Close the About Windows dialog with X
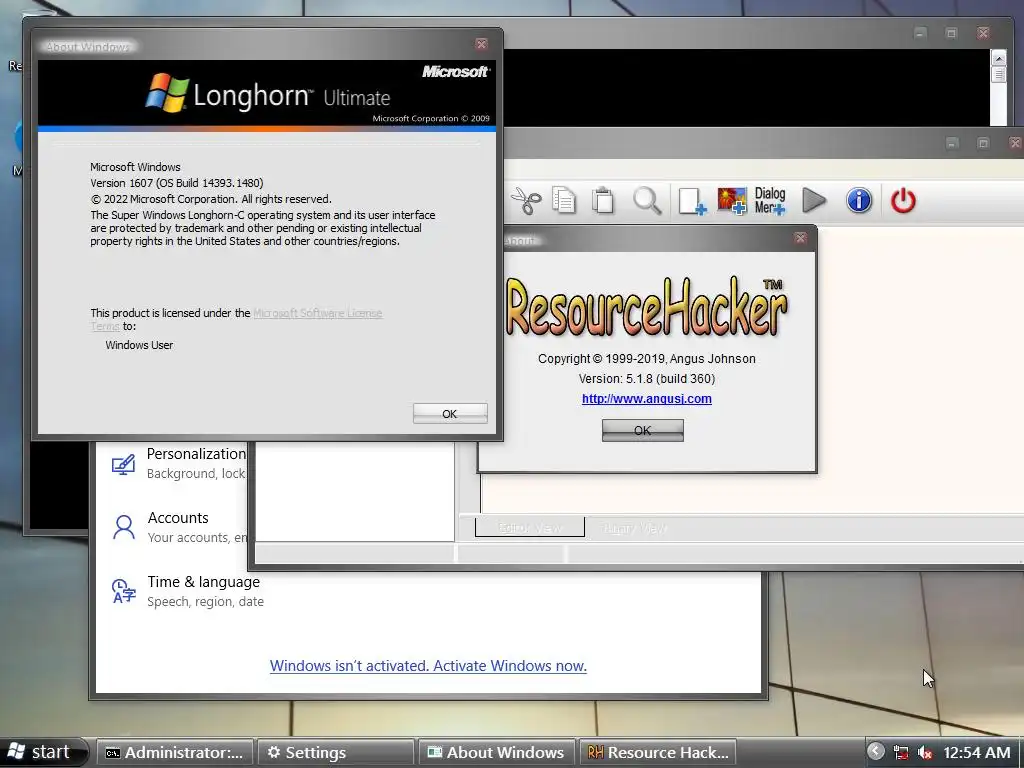Image resolution: width=1024 pixels, height=768 pixels. pos(481,44)
